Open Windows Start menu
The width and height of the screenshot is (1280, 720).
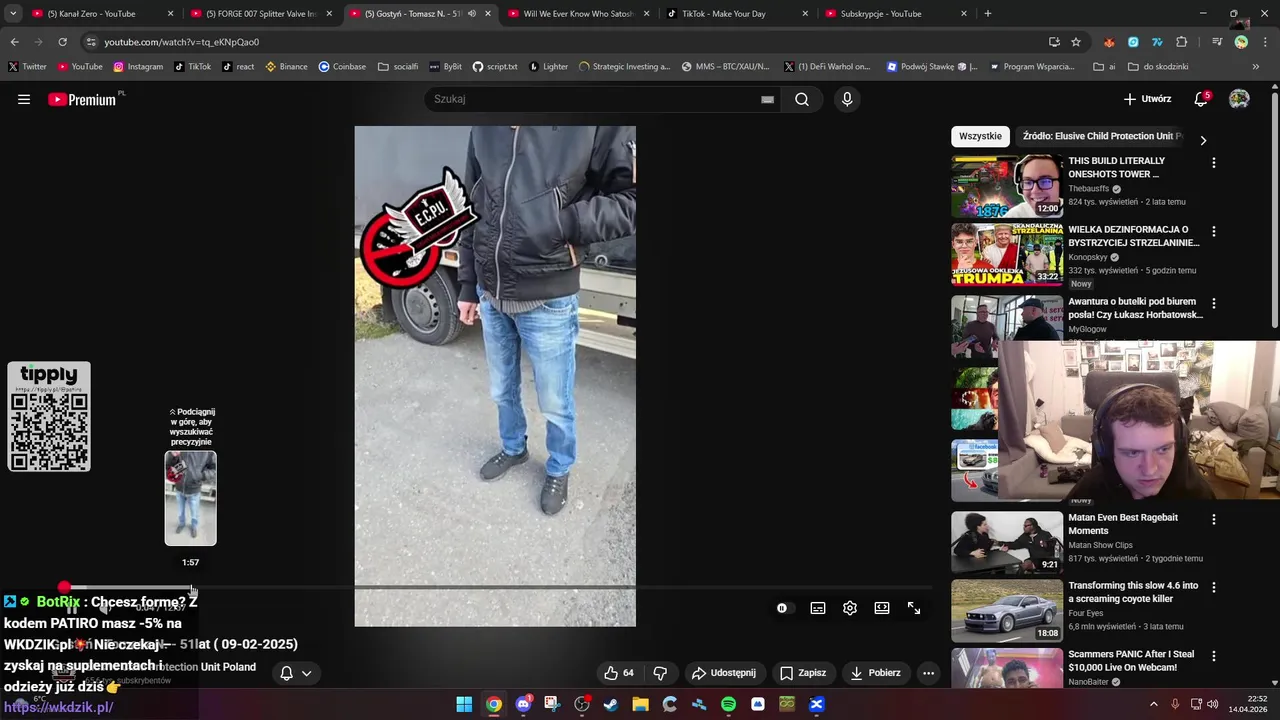(464, 704)
